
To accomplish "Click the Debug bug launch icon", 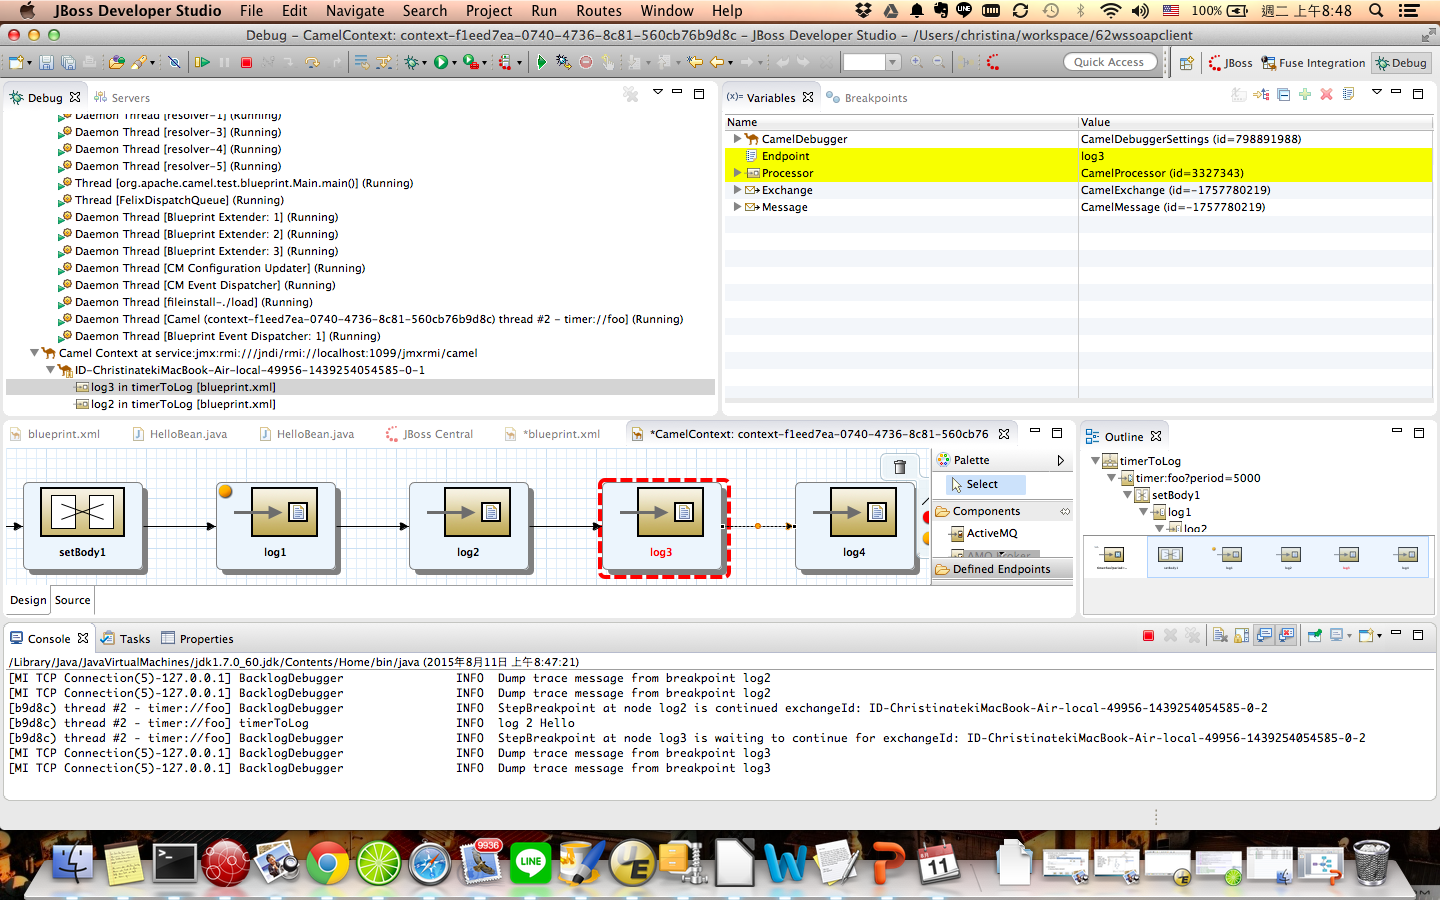I will (x=410, y=62).
